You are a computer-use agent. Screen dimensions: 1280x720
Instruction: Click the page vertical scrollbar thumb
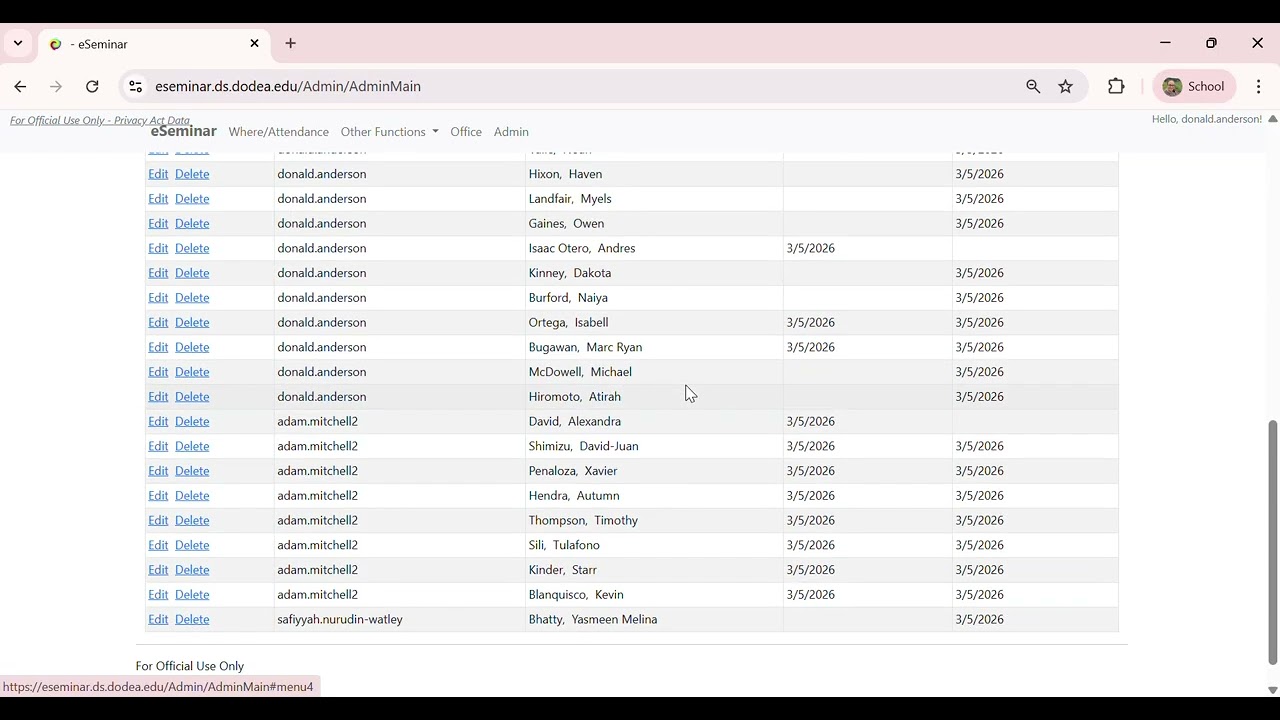point(1272,542)
